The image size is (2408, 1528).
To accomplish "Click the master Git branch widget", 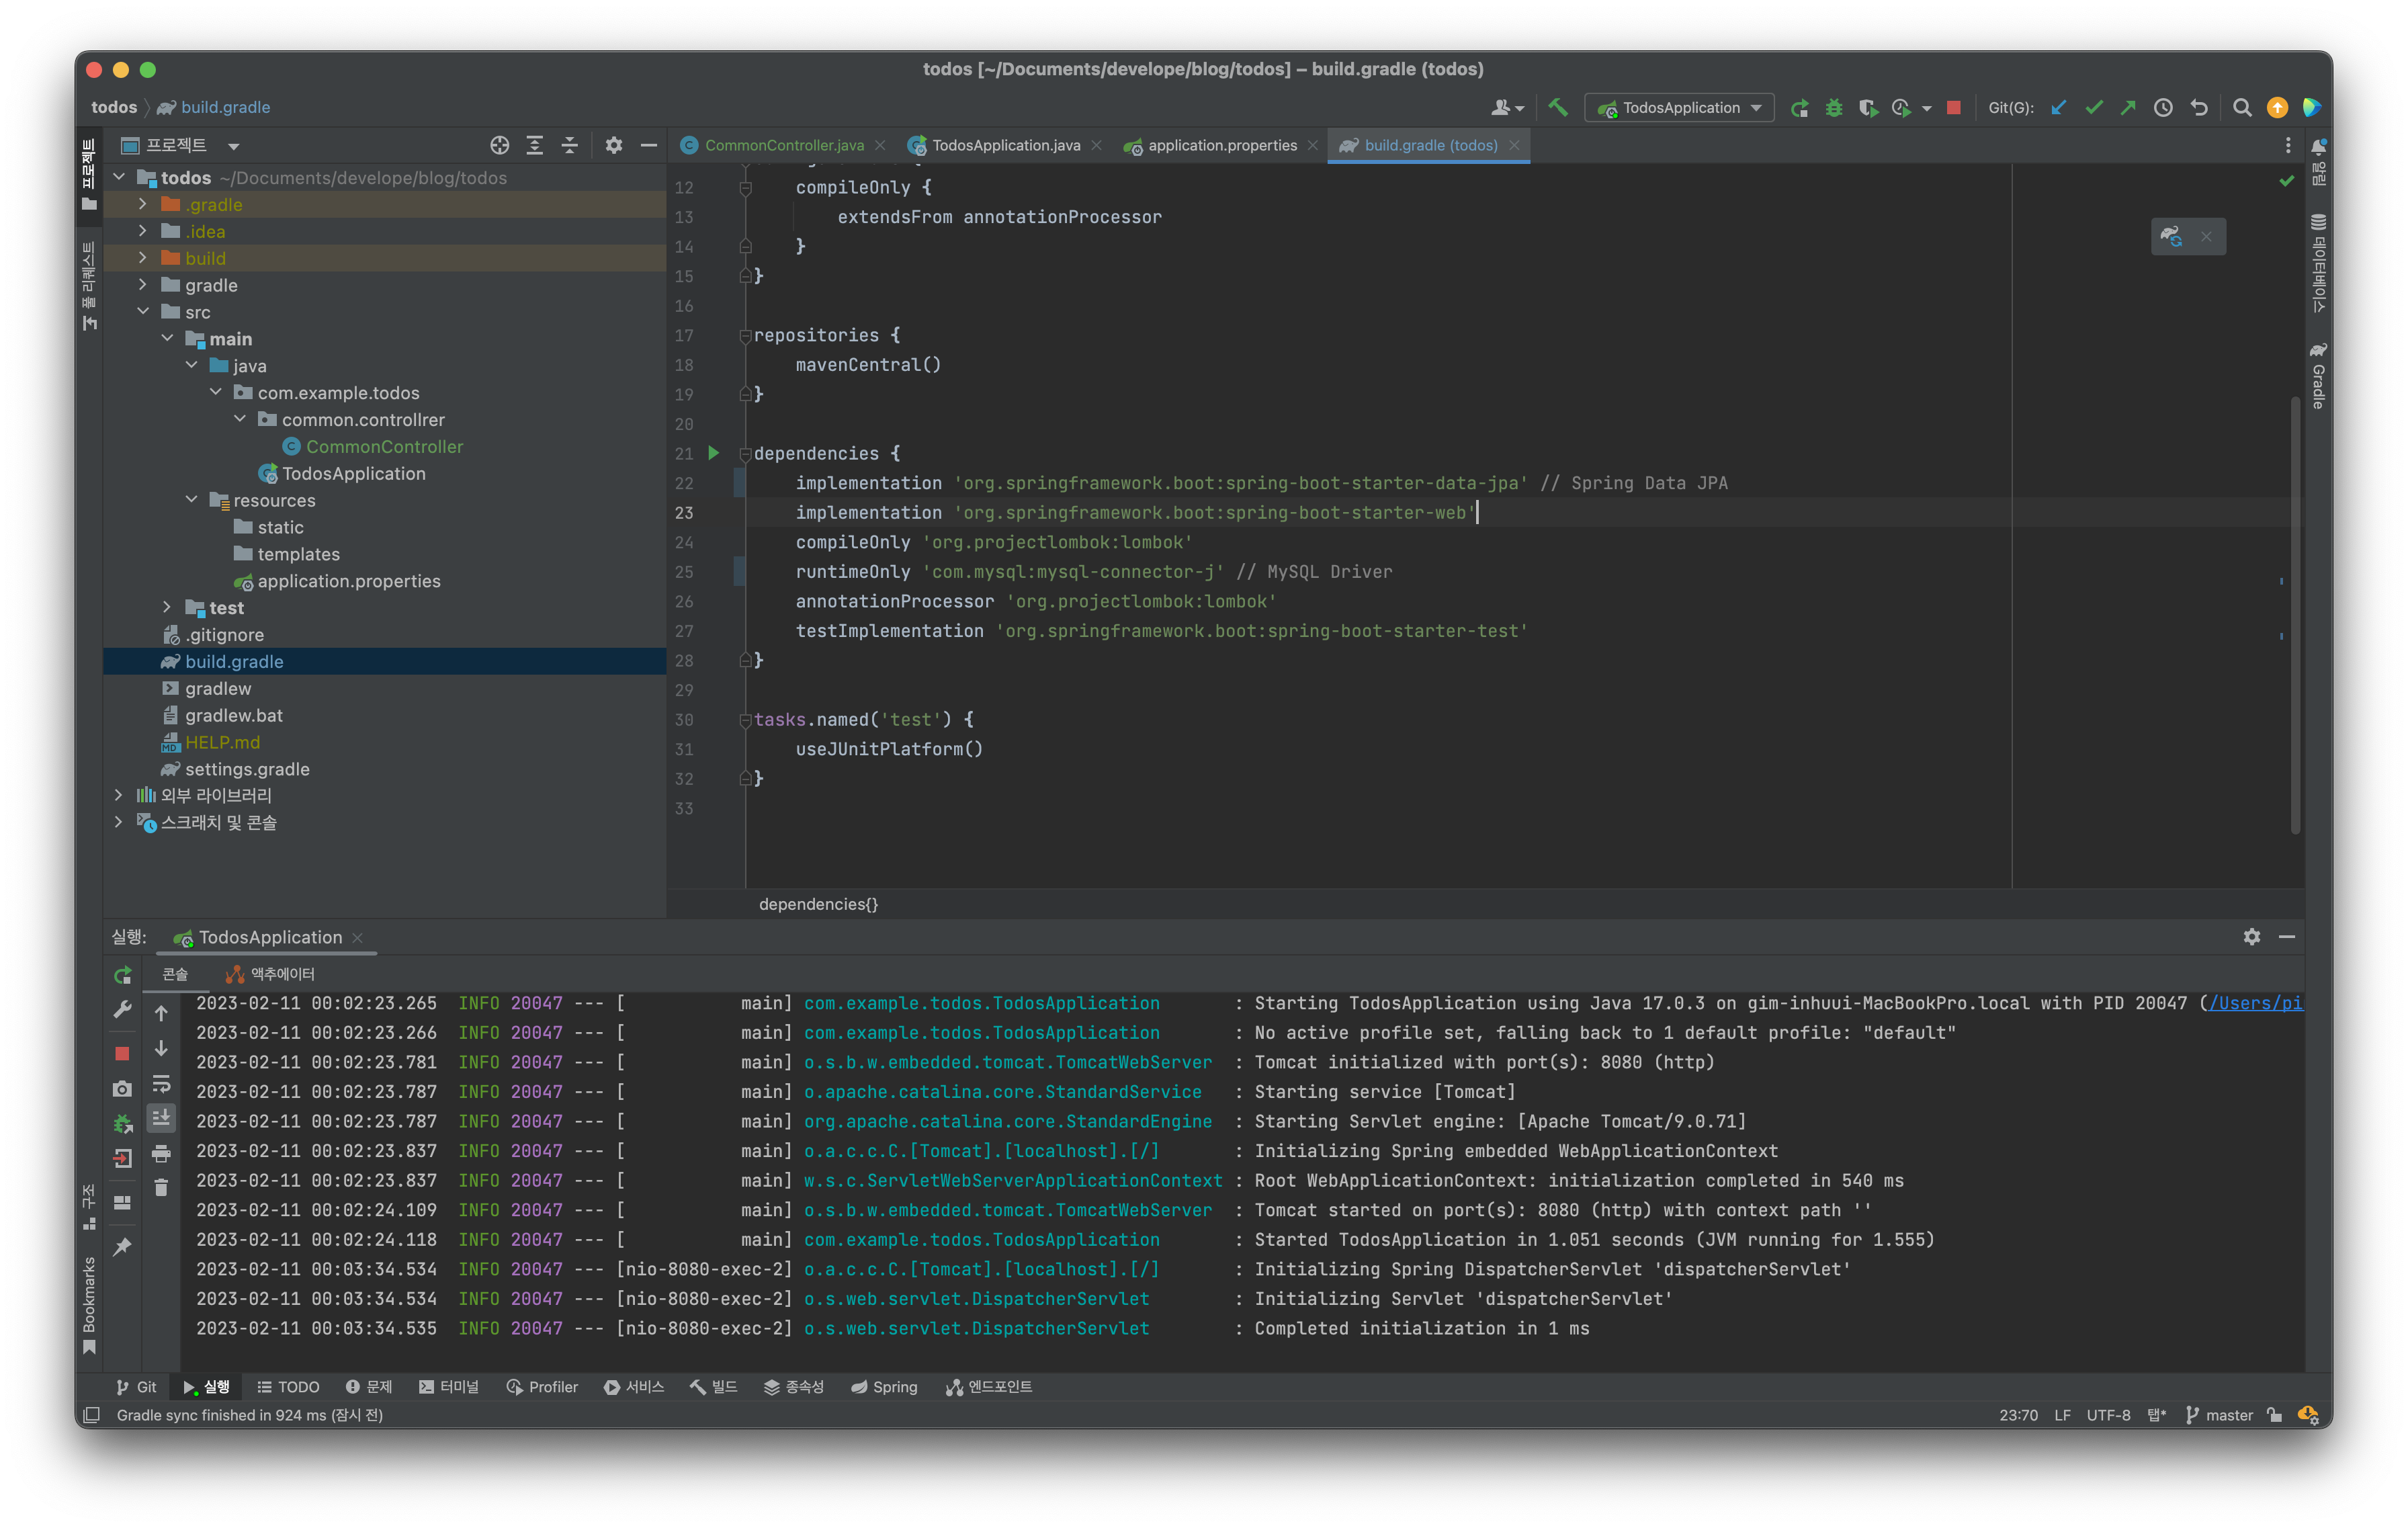I will (x=2220, y=1415).
